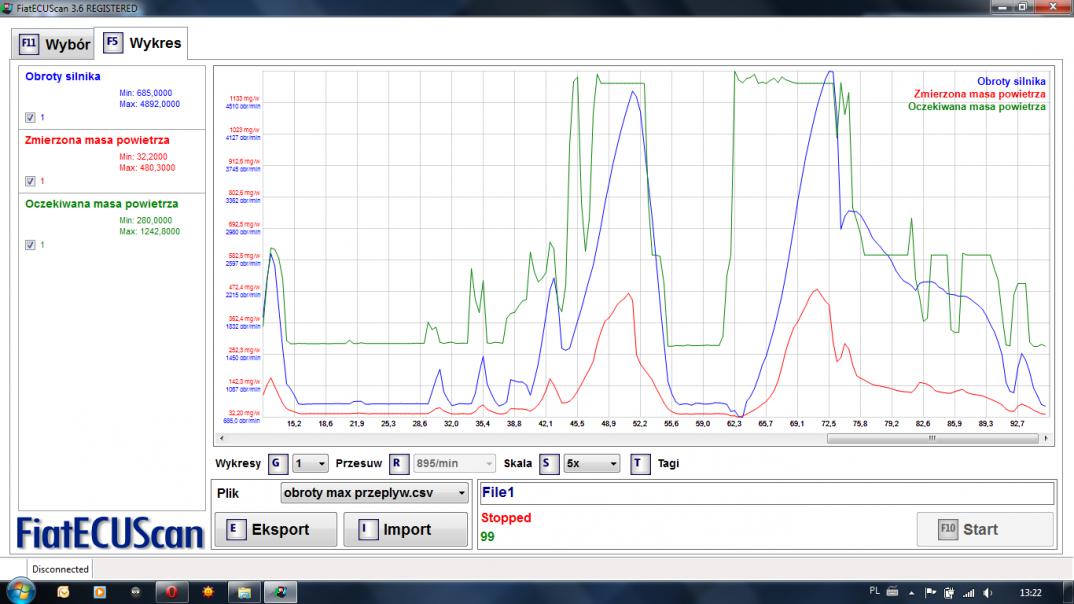The image size is (1074, 604).
Task: Click the network signal tray icon
Action: (969, 593)
